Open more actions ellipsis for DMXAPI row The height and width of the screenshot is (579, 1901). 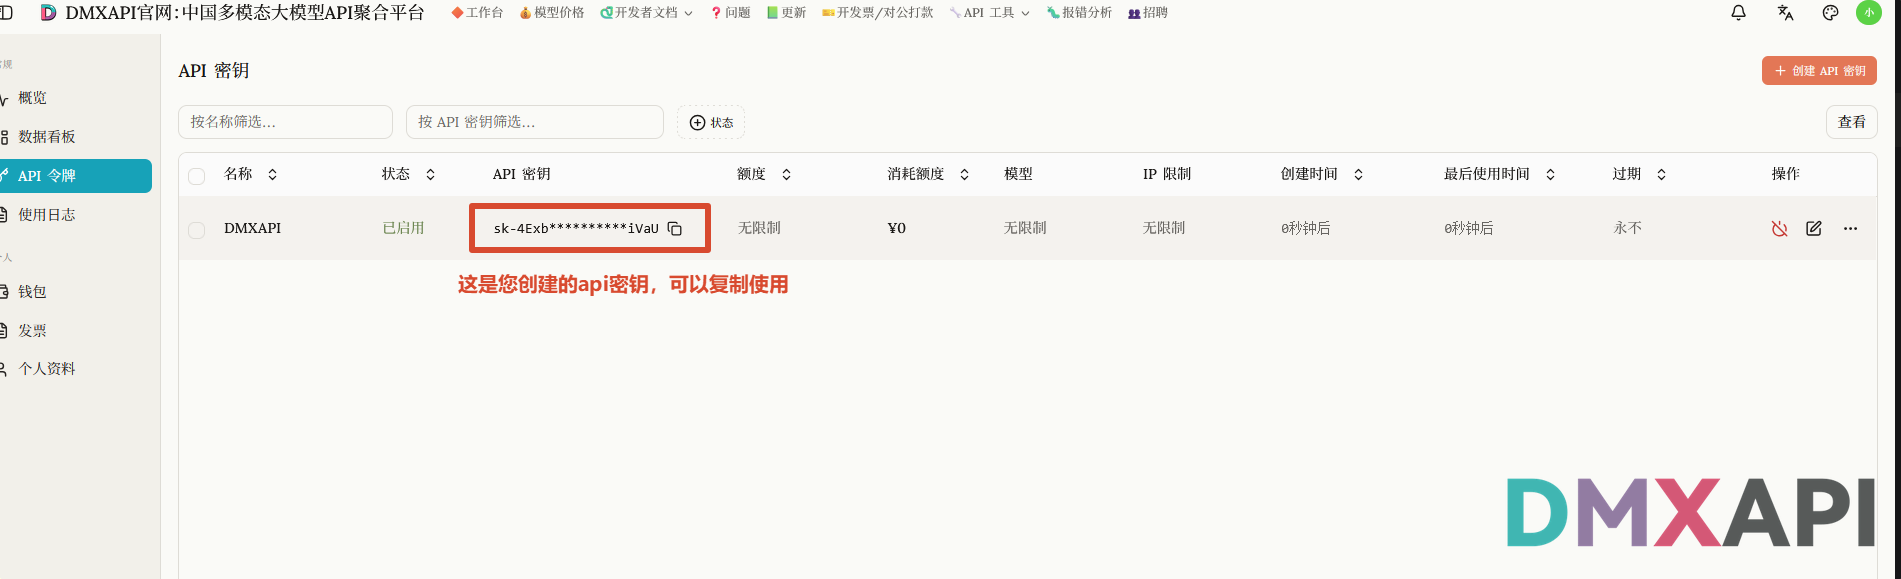coord(1850,228)
